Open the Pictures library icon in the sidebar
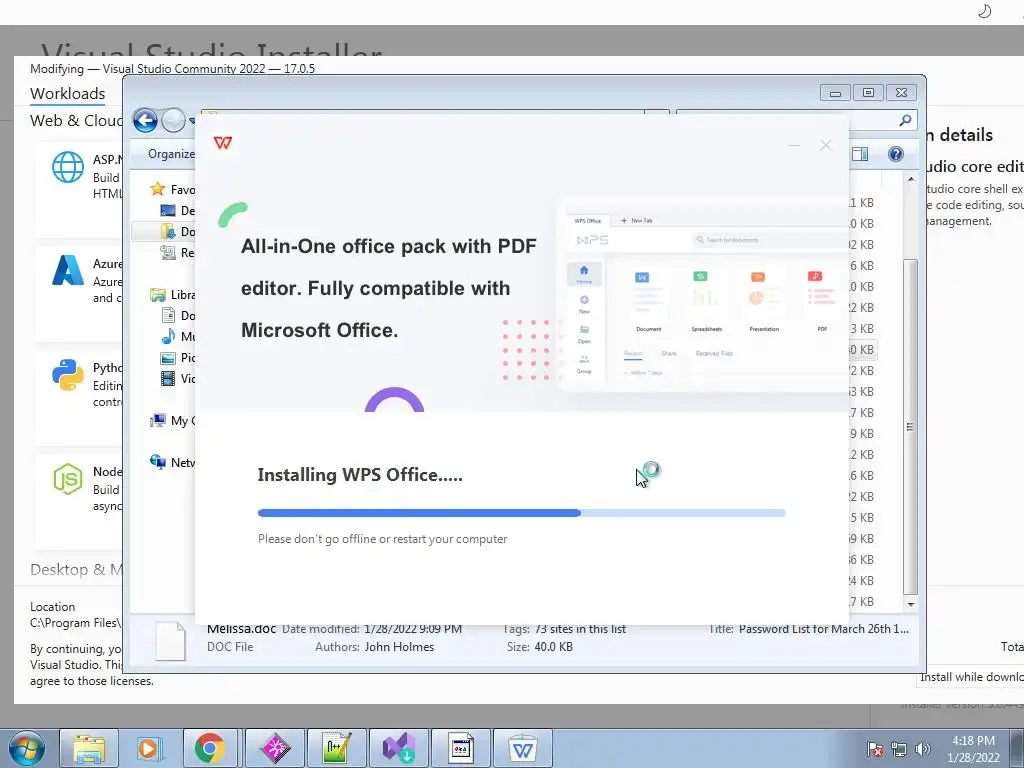The image size is (1024, 768). coord(168,358)
